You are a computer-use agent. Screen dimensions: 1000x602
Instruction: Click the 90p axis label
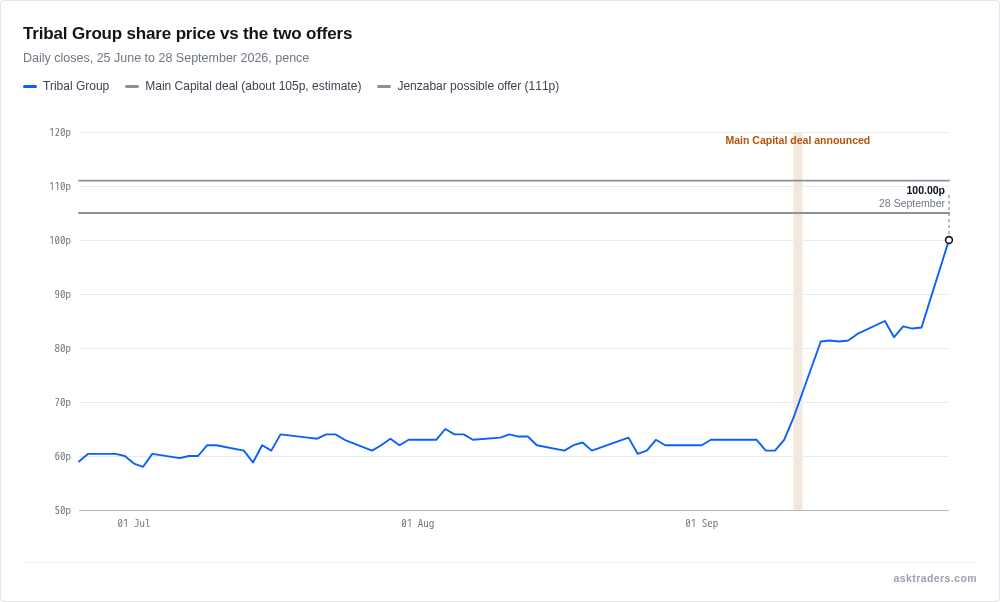[62, 295]
